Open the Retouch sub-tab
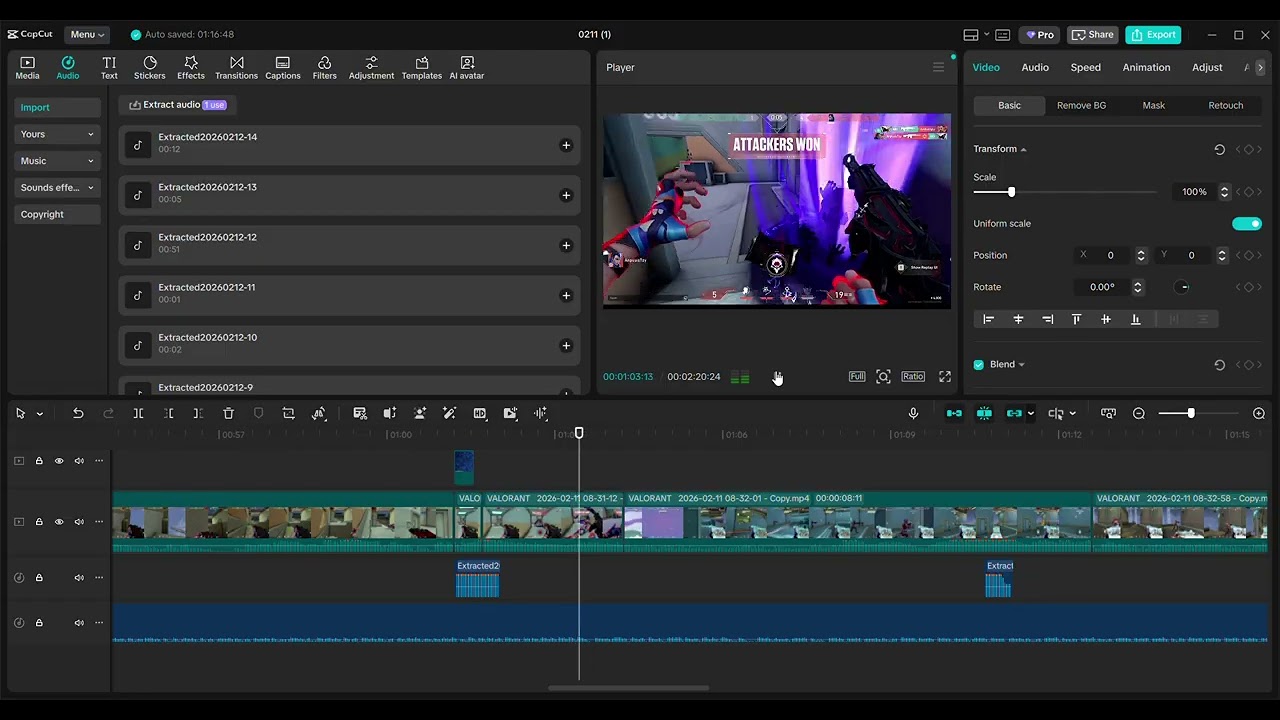This screenshot has height=720, width=1280. [x=1225, y=105]
